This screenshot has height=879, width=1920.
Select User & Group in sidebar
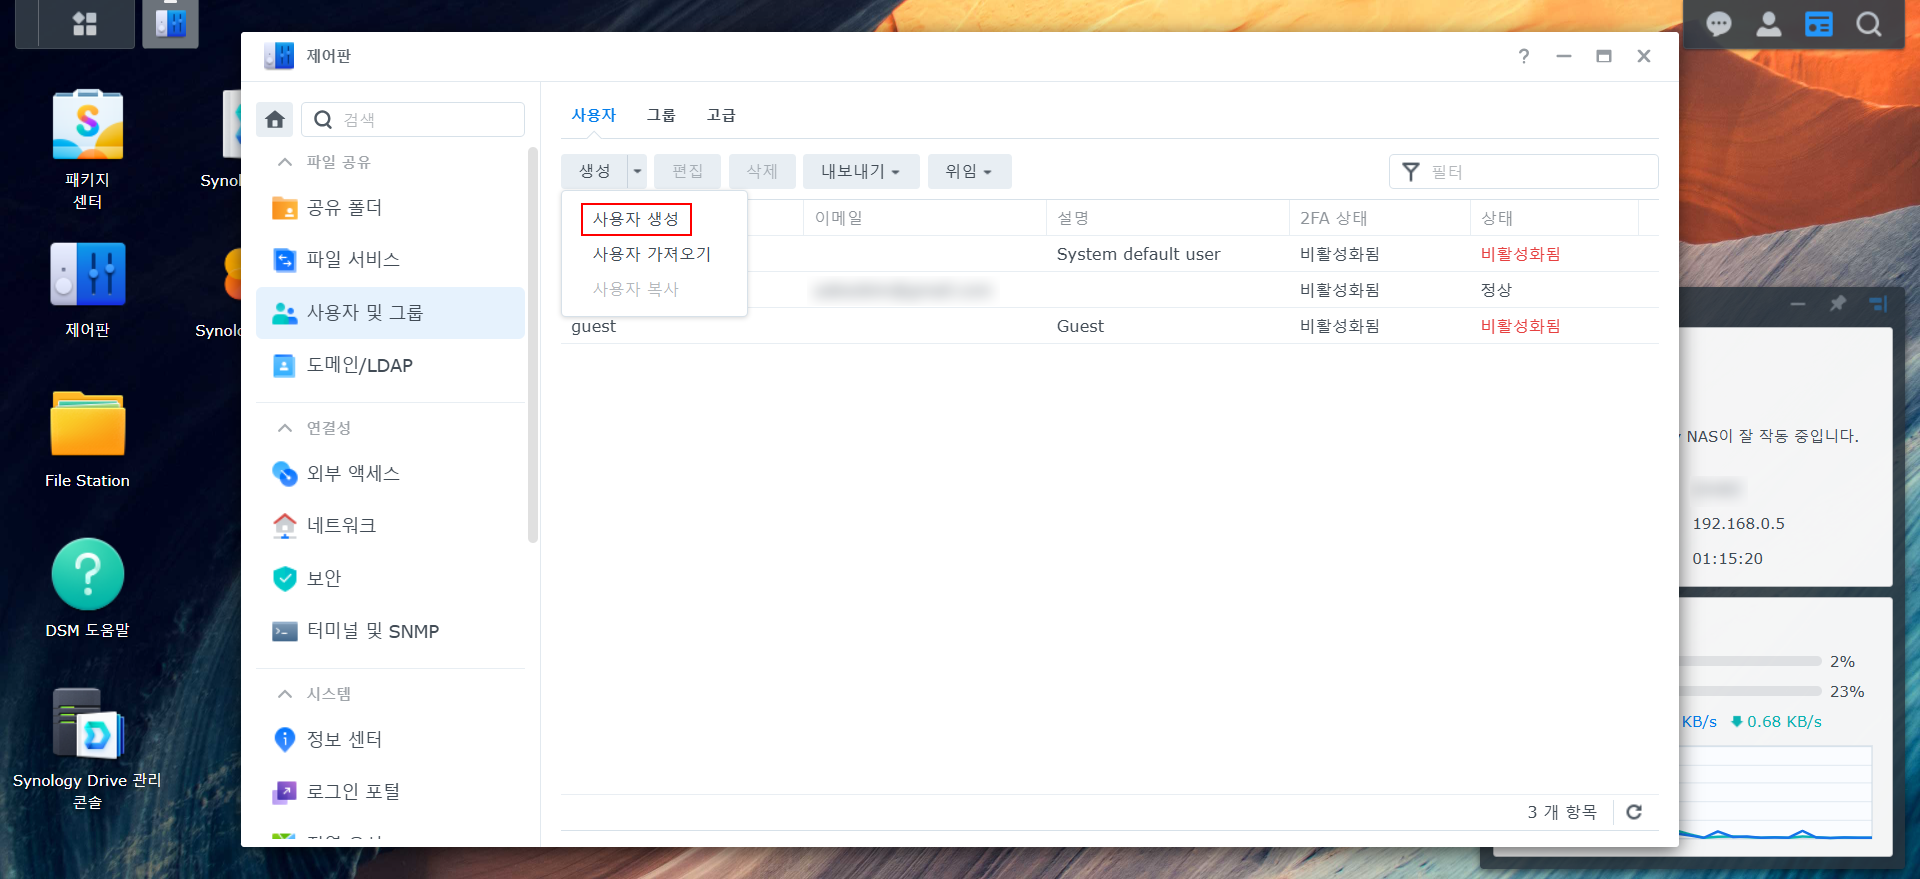pos(390,313)
